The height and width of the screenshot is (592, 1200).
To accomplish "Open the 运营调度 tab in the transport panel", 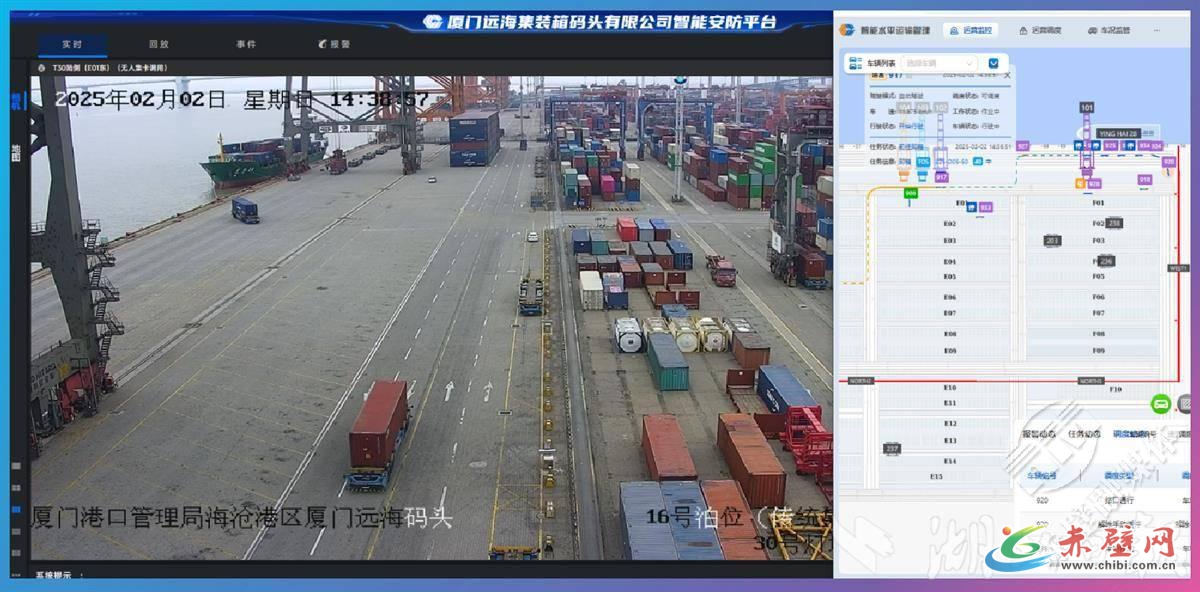I will tap(1040, 30).
